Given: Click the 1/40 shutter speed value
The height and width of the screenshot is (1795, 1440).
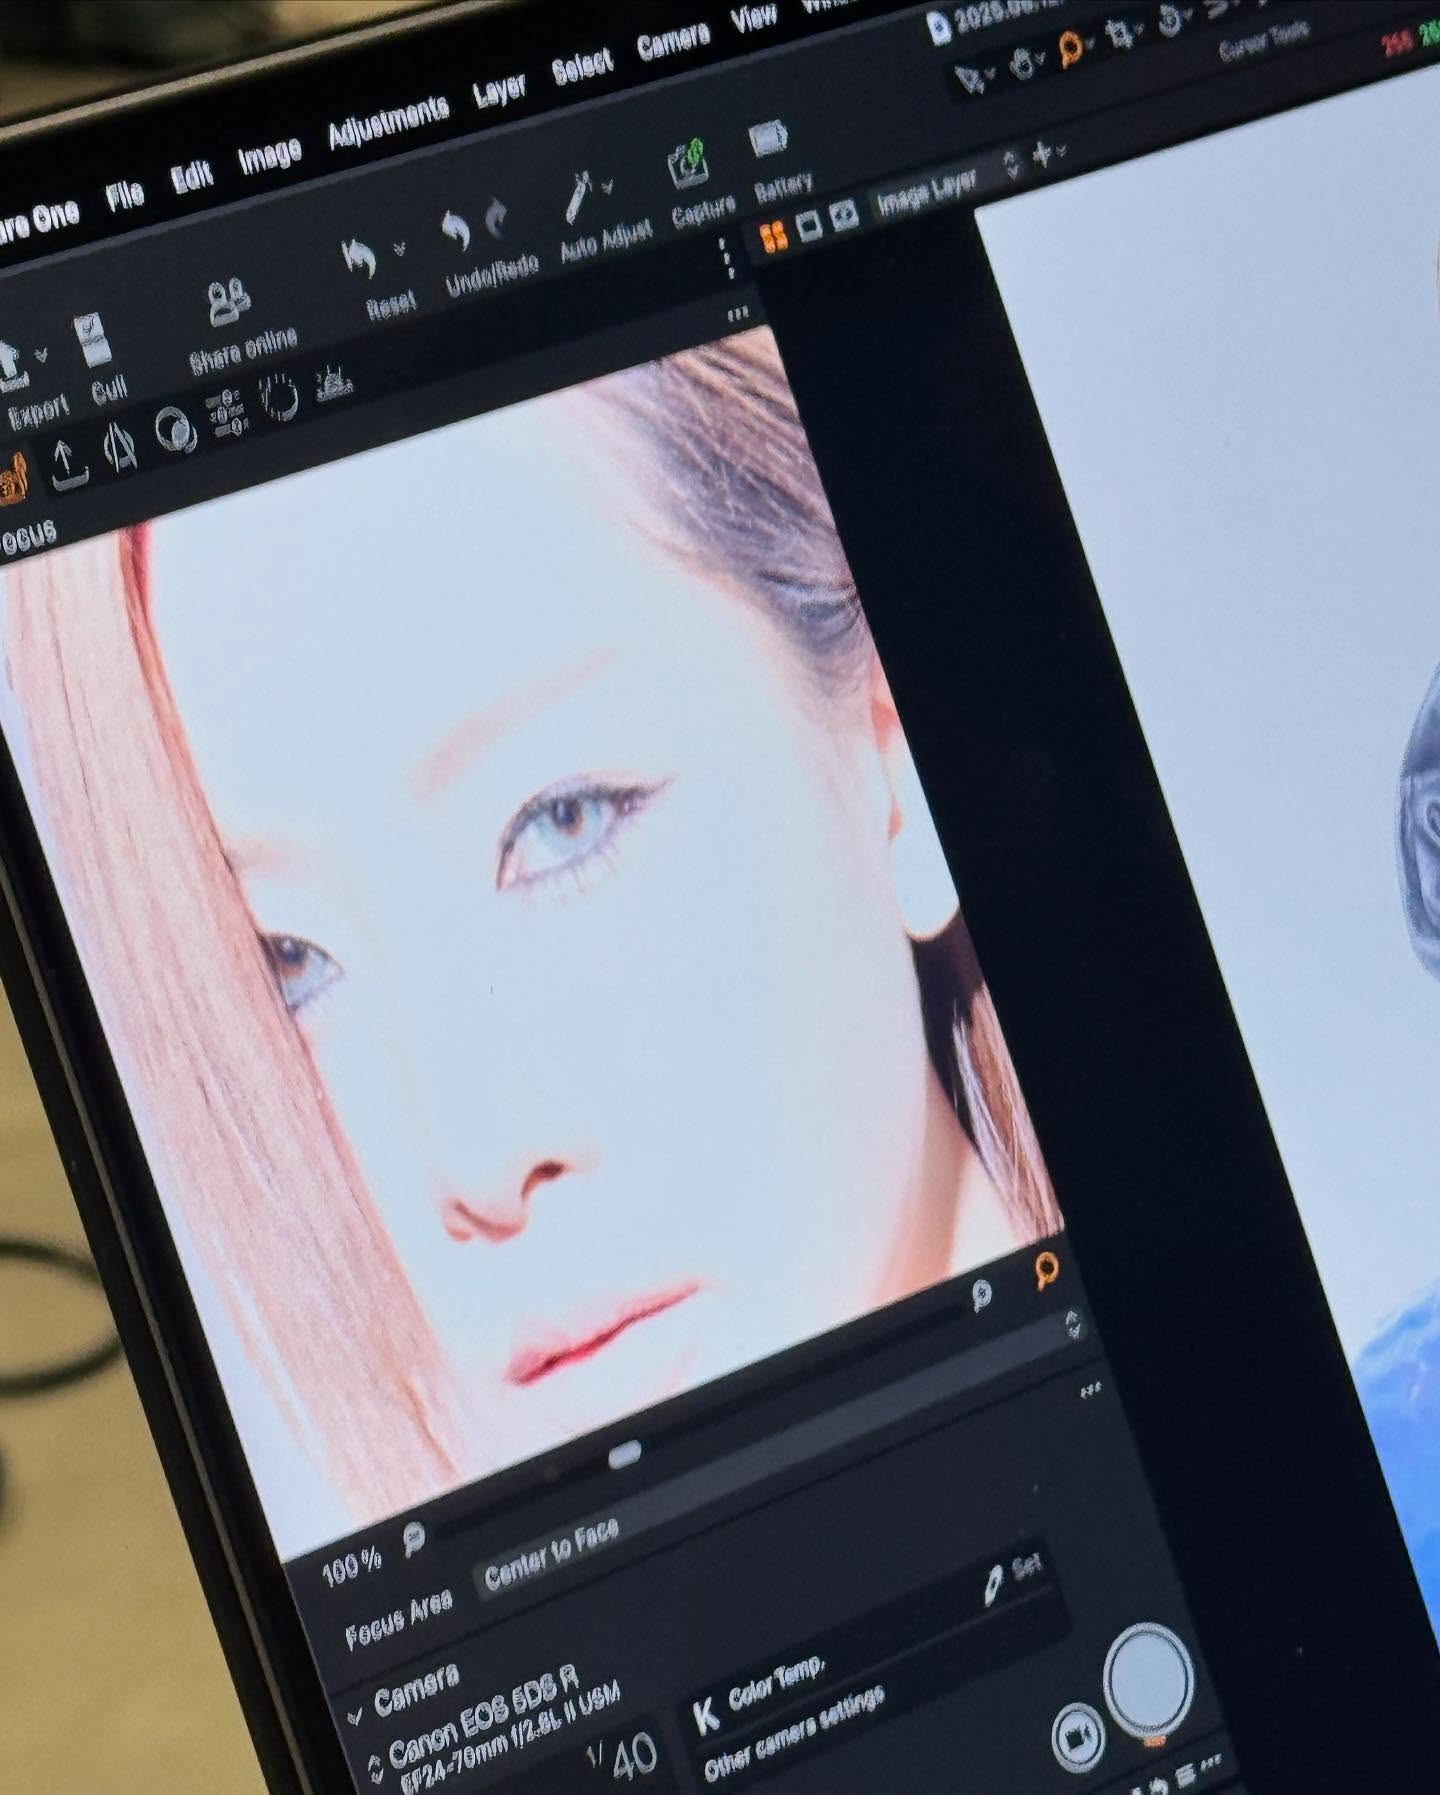Looking at the screenshot, I should click(621, 1758).
